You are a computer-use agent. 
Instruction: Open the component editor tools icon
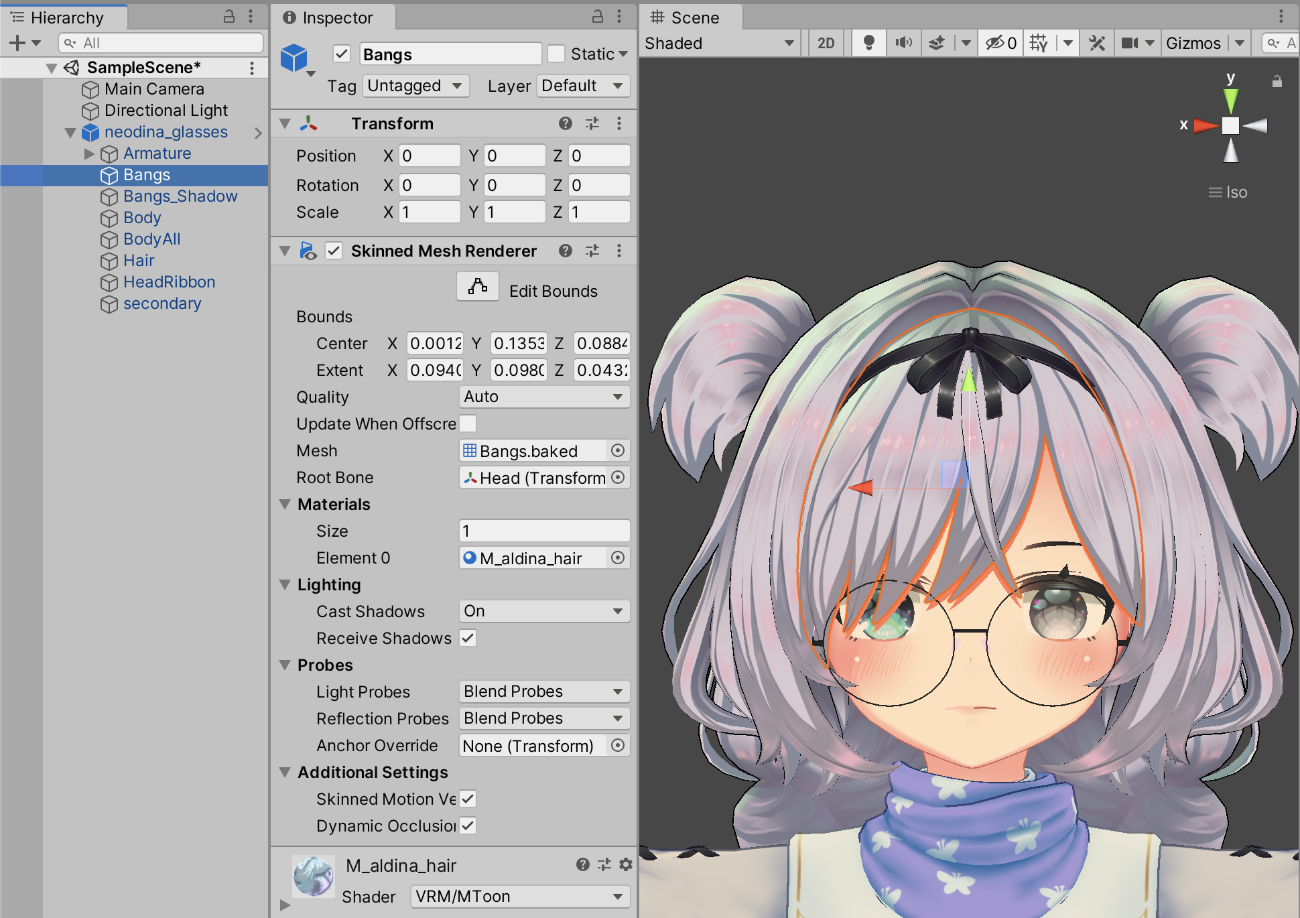pos(1097,43)
